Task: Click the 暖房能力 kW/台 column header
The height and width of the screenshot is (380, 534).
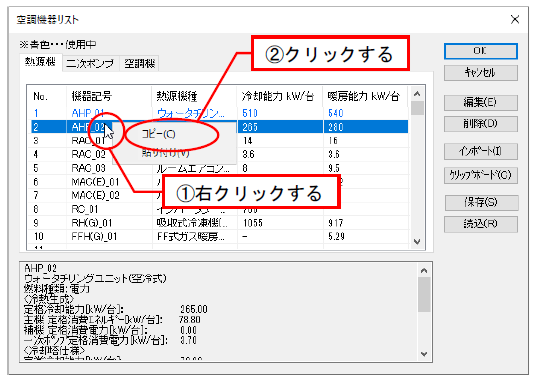Action: [365, 96]
